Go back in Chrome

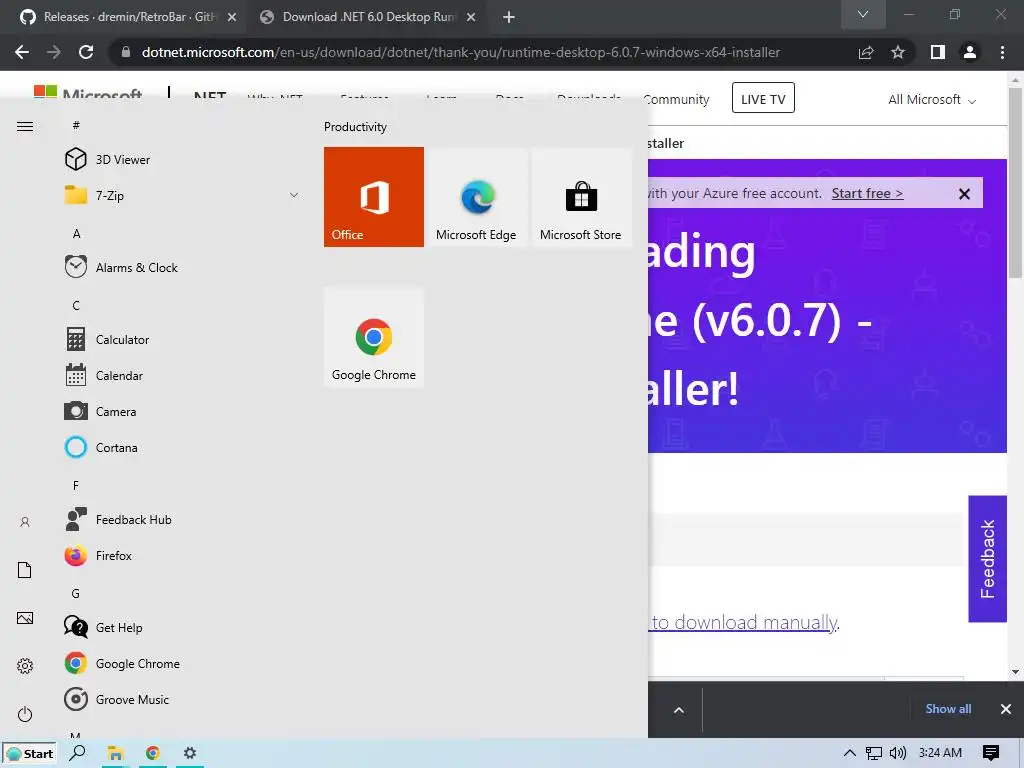(22, 52)
